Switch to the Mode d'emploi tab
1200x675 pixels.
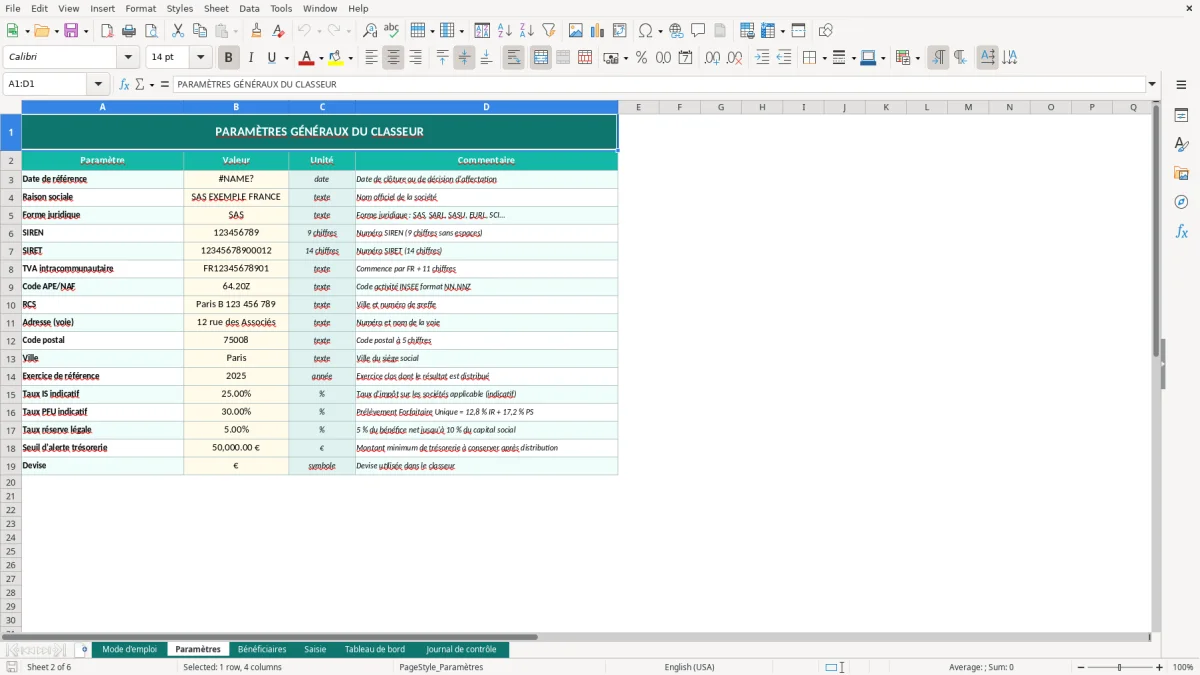pos(130,650)
